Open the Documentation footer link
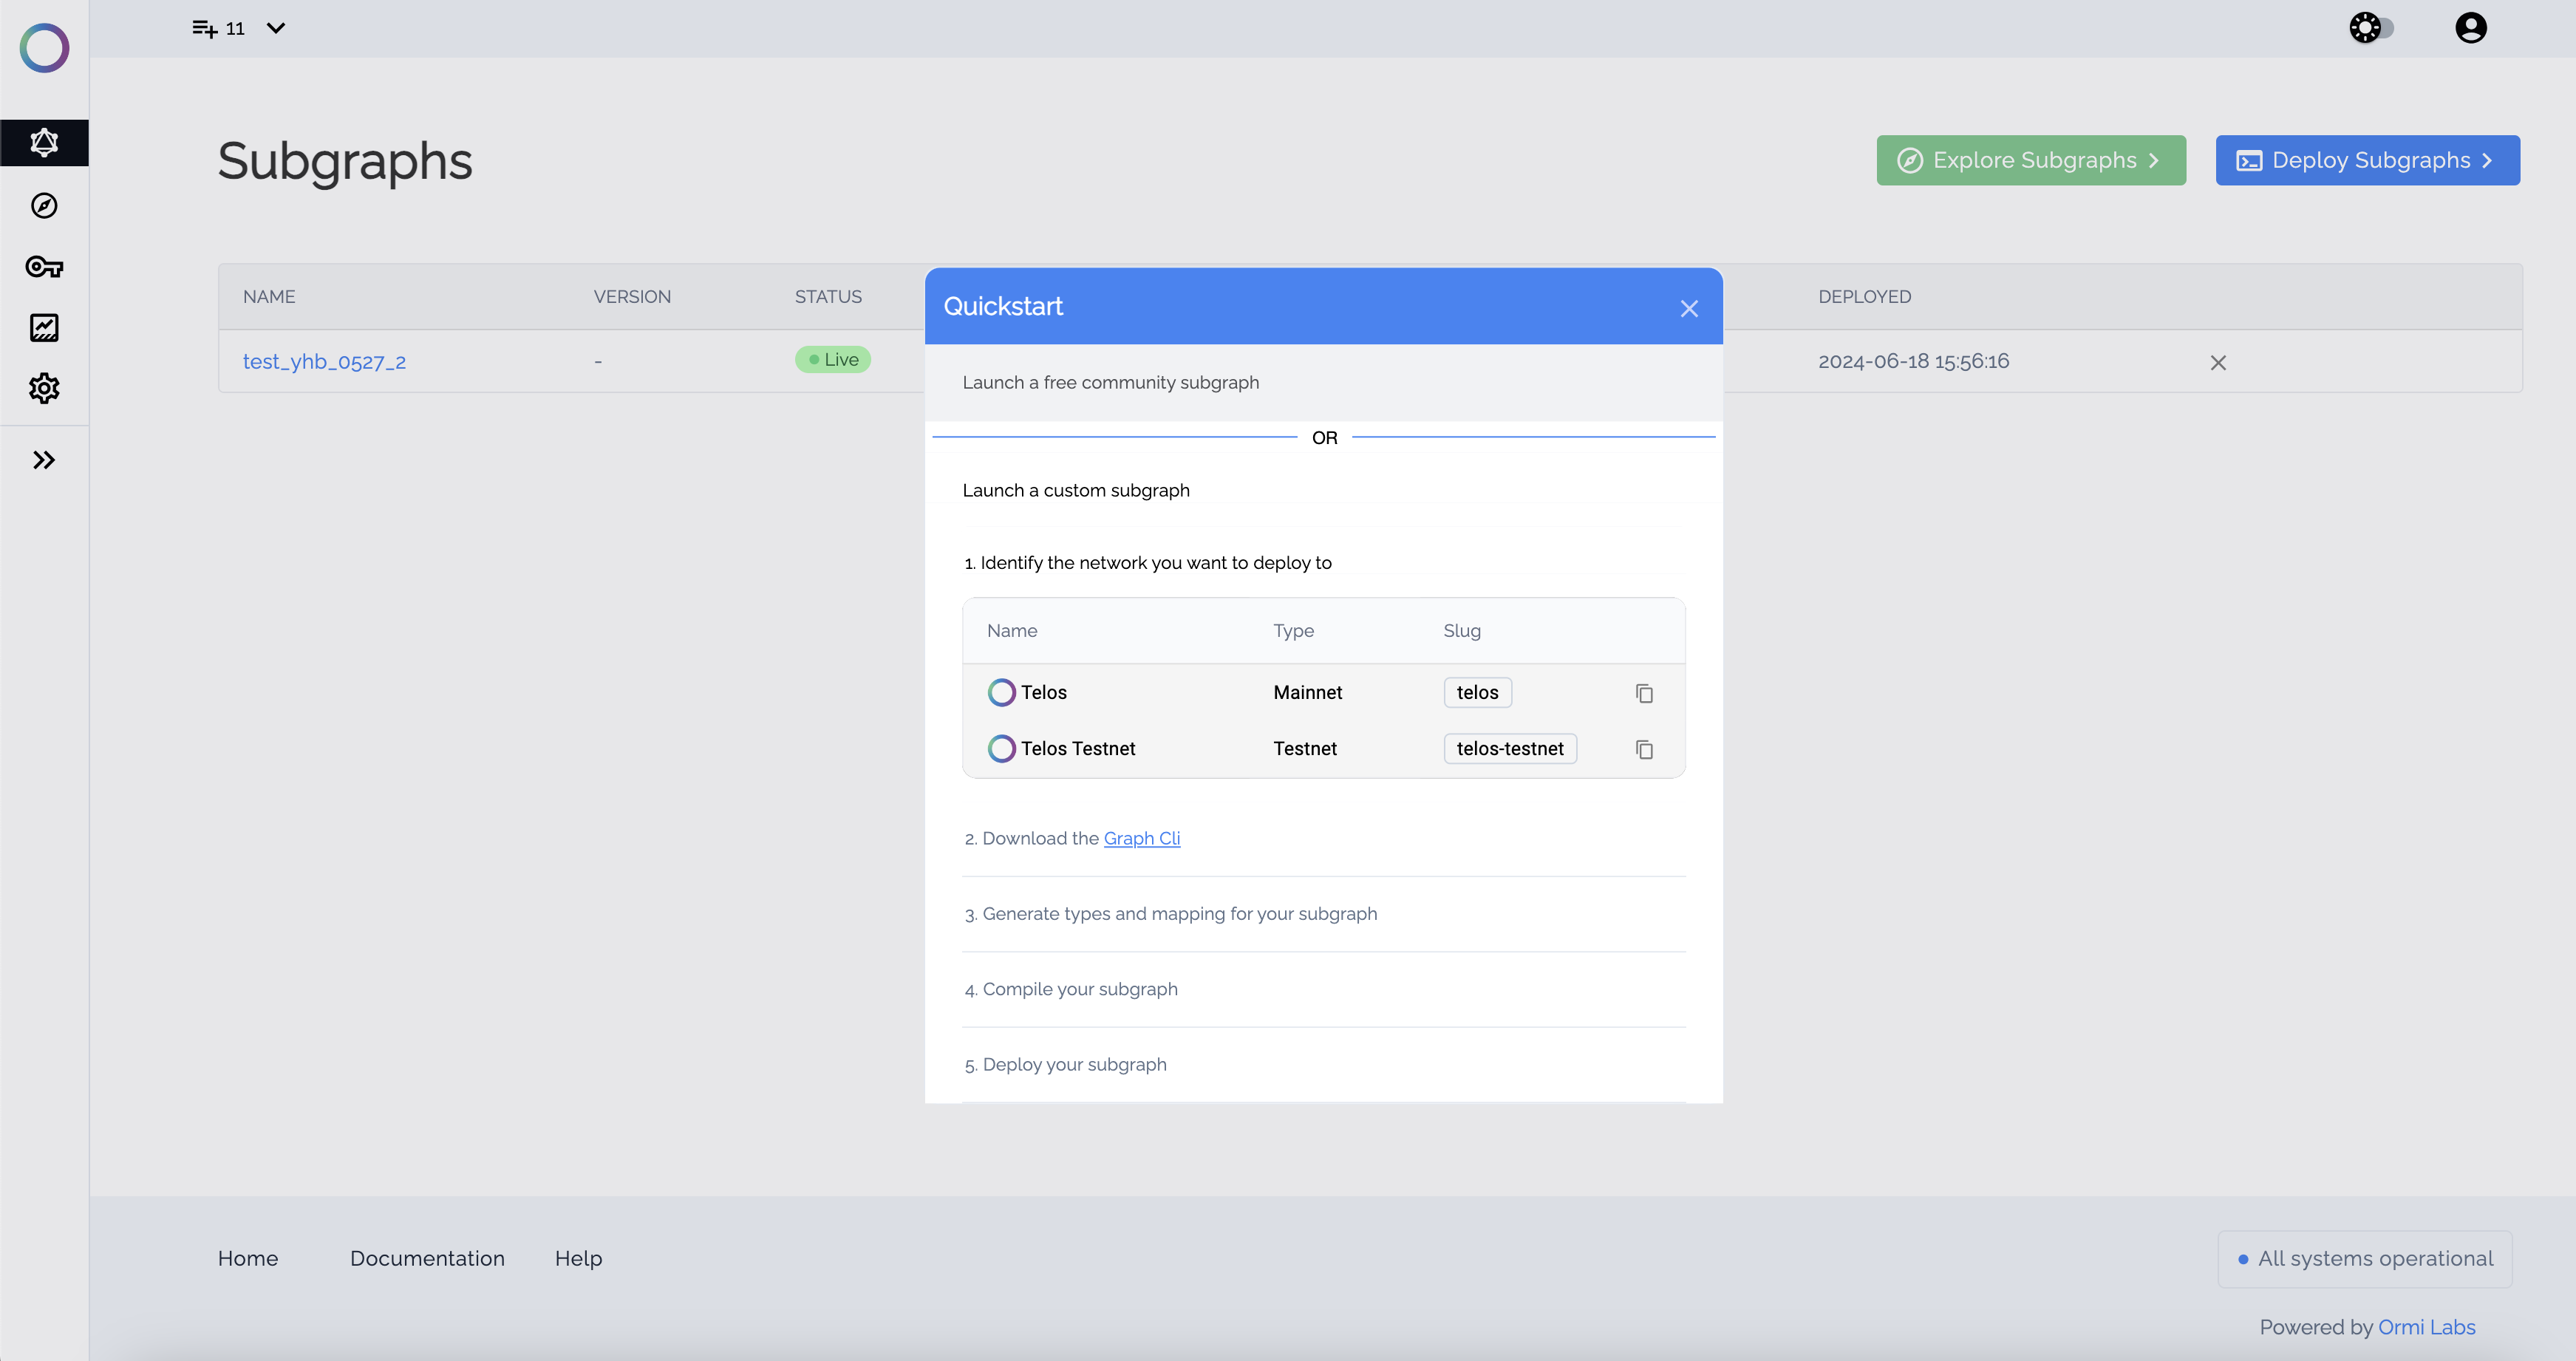This screenshot has width=2576, height=1361. pyautogui.click(x=427, y=1258)
